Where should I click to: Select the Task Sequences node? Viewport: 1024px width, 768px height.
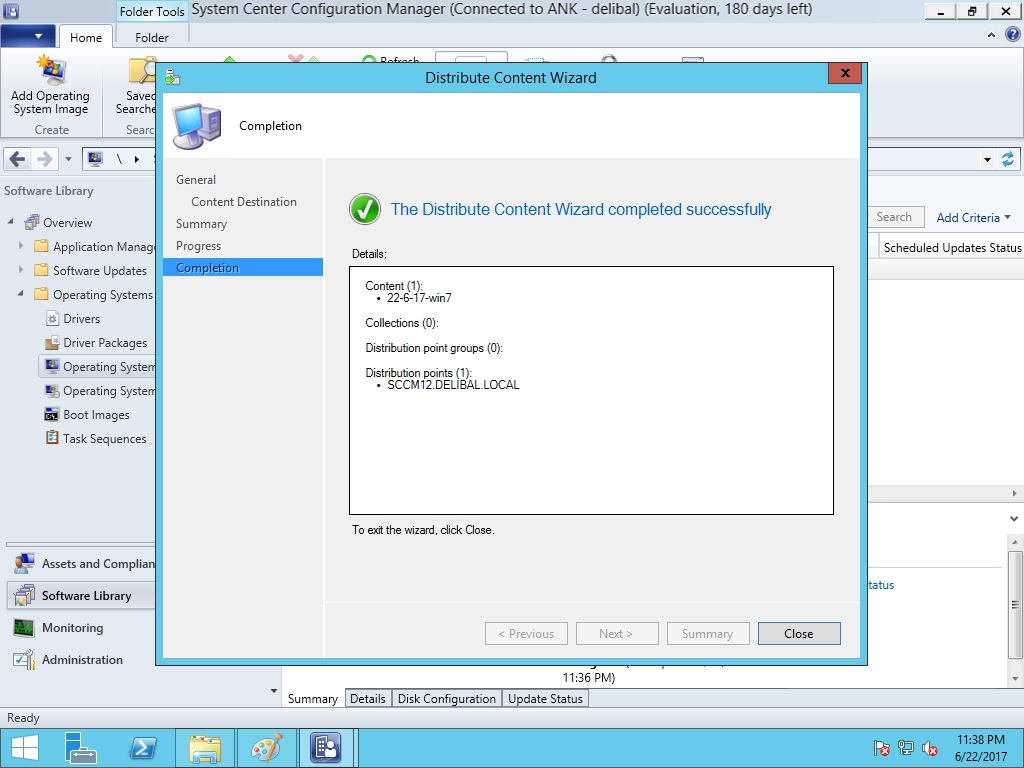point(104,439)
